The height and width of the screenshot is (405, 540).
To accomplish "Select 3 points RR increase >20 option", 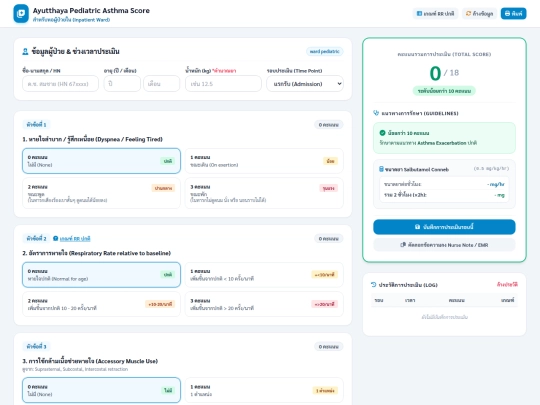I will (x=264, y=304).
